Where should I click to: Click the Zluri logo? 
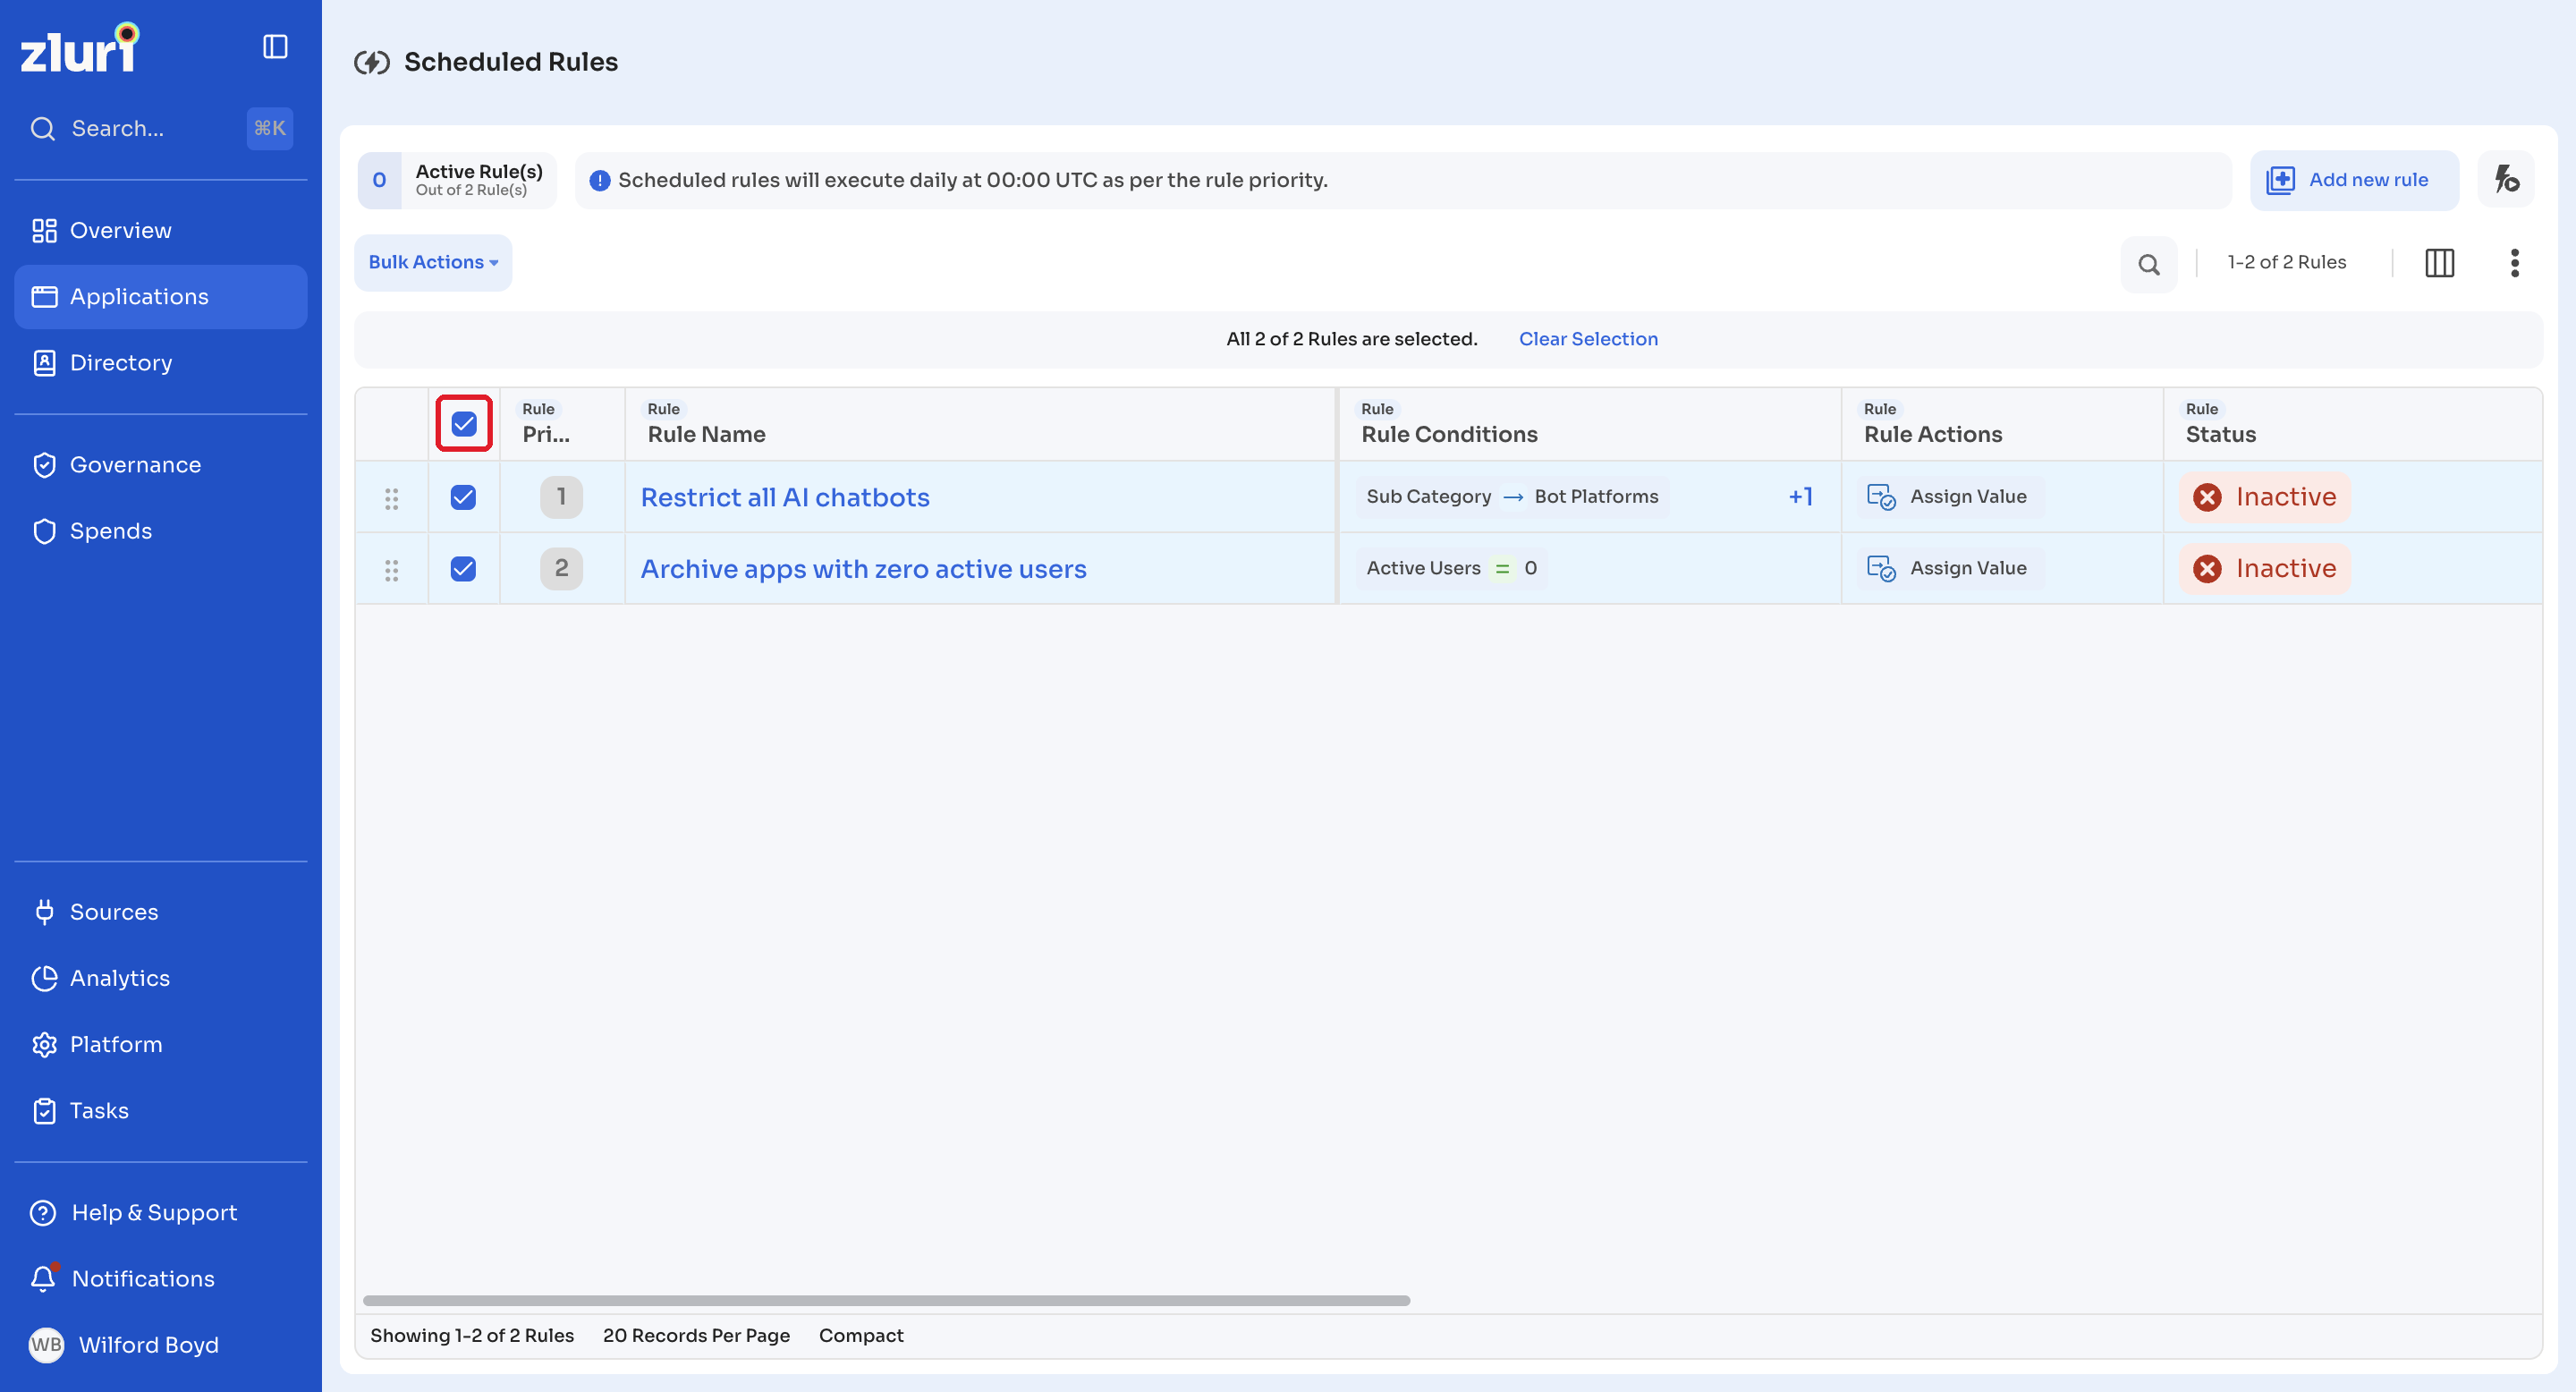(80, 47)
